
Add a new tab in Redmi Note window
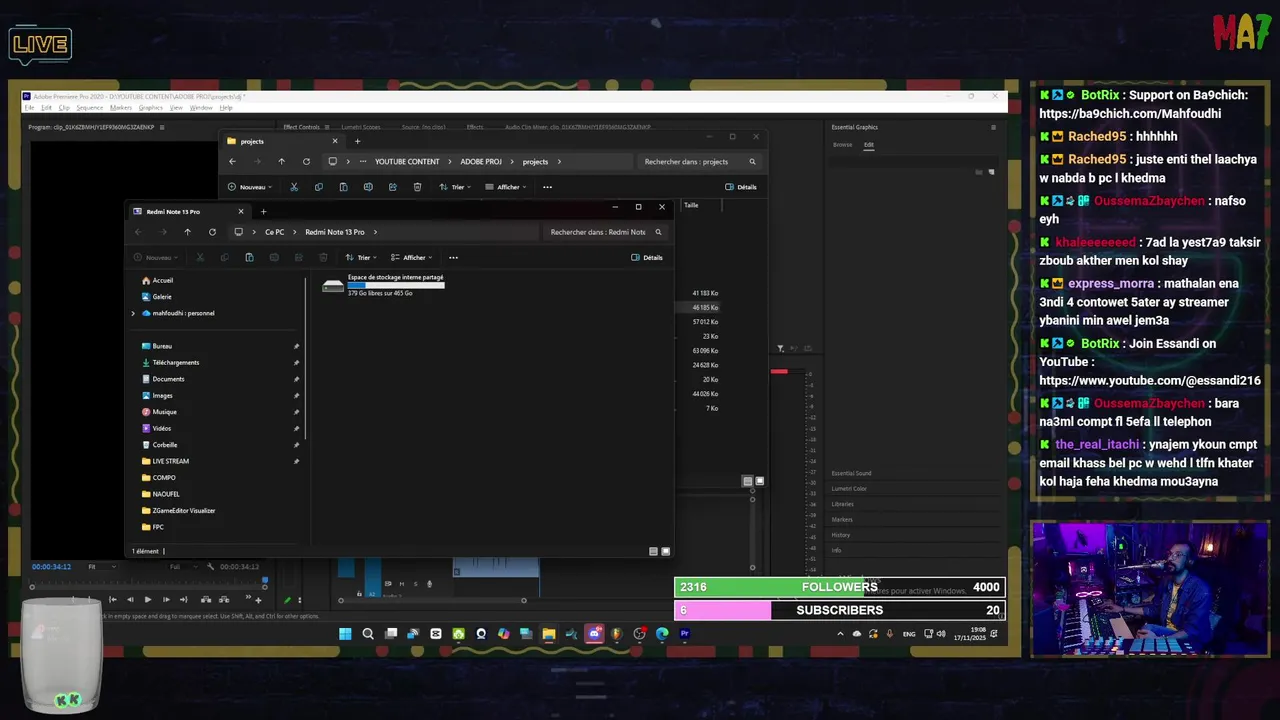pos(264,211)
